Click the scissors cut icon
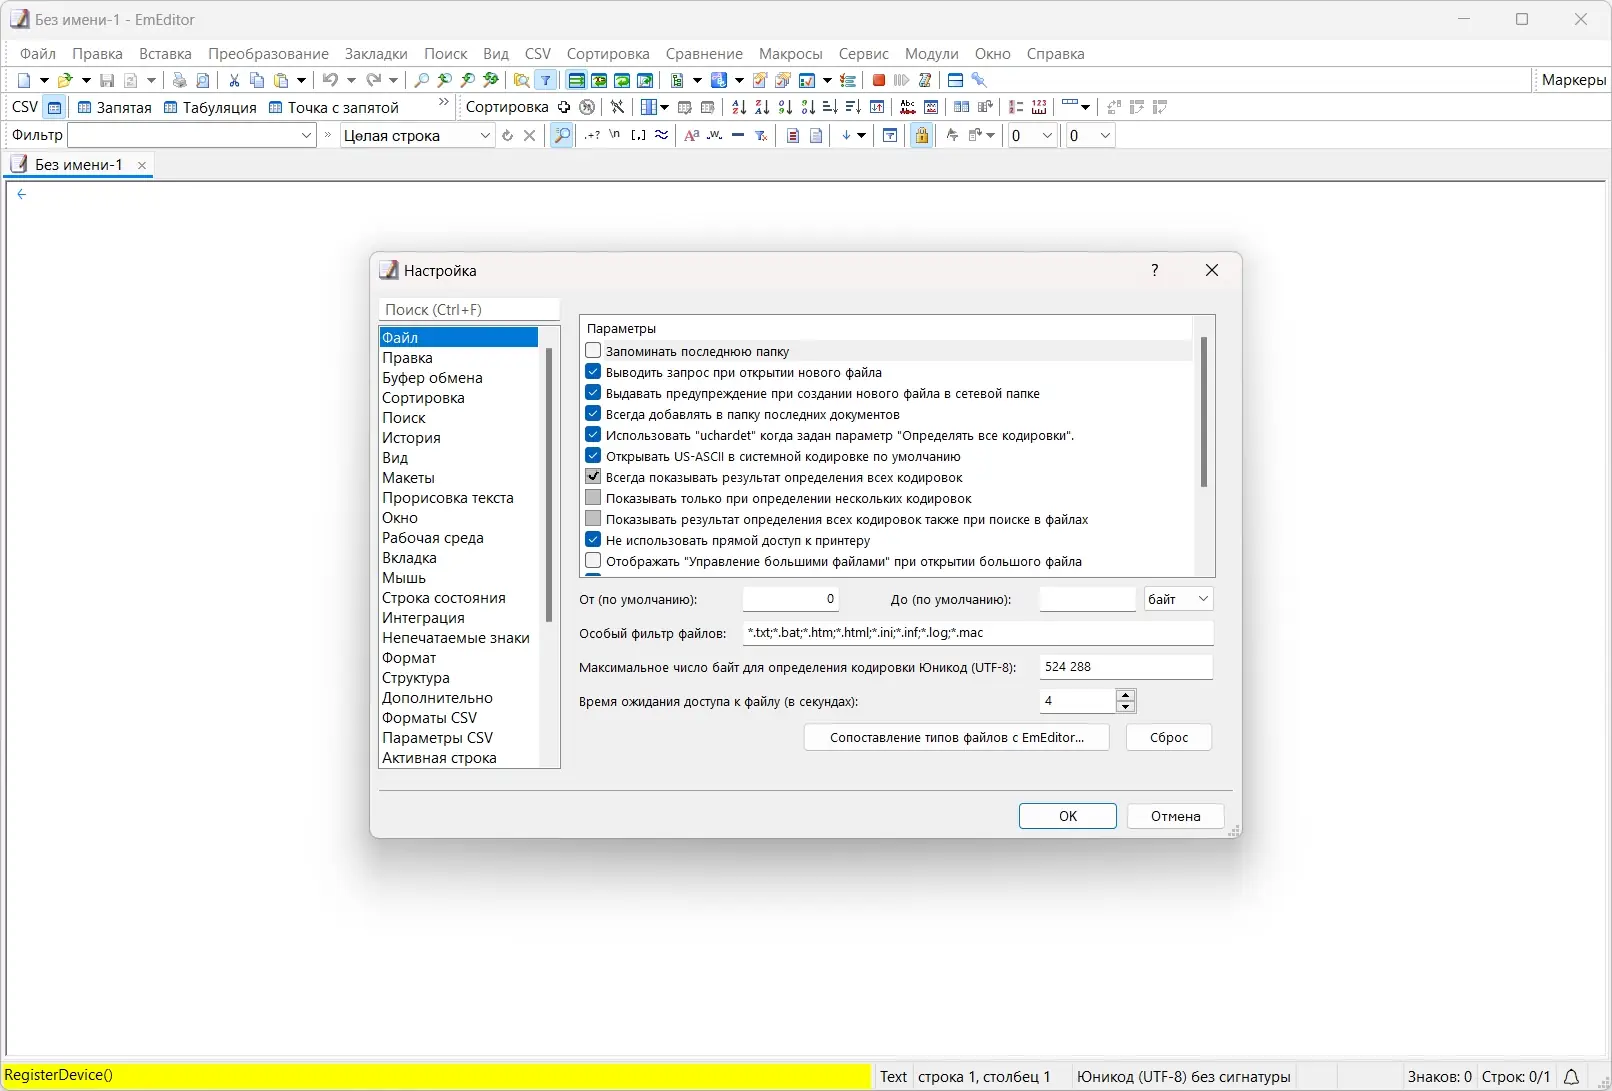 [x=234, y=80]
